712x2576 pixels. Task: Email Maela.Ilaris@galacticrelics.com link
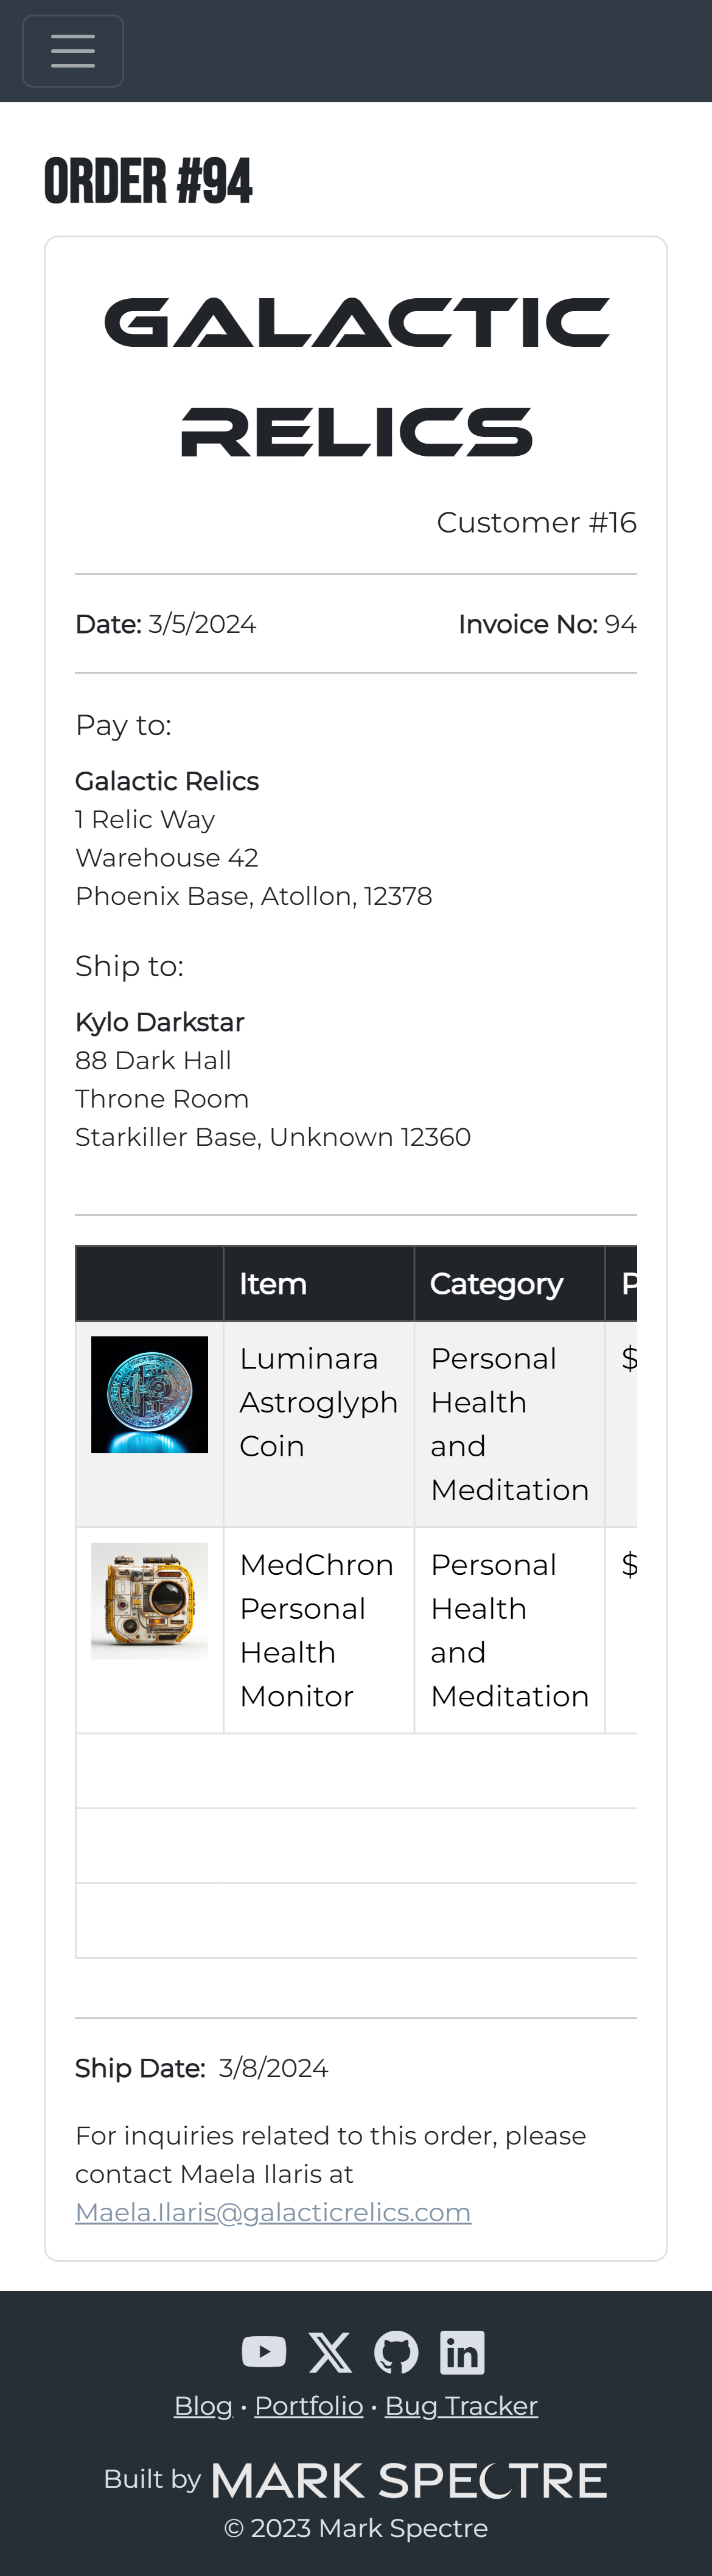(273, 2212)
